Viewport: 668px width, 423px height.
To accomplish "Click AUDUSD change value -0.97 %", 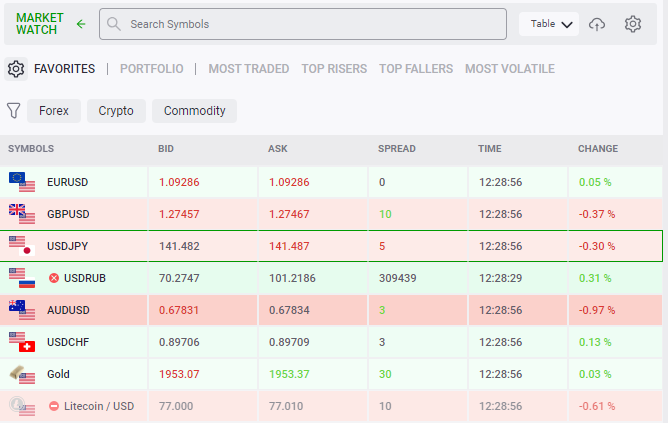I will pyautogui.click(x=597, y=310).
